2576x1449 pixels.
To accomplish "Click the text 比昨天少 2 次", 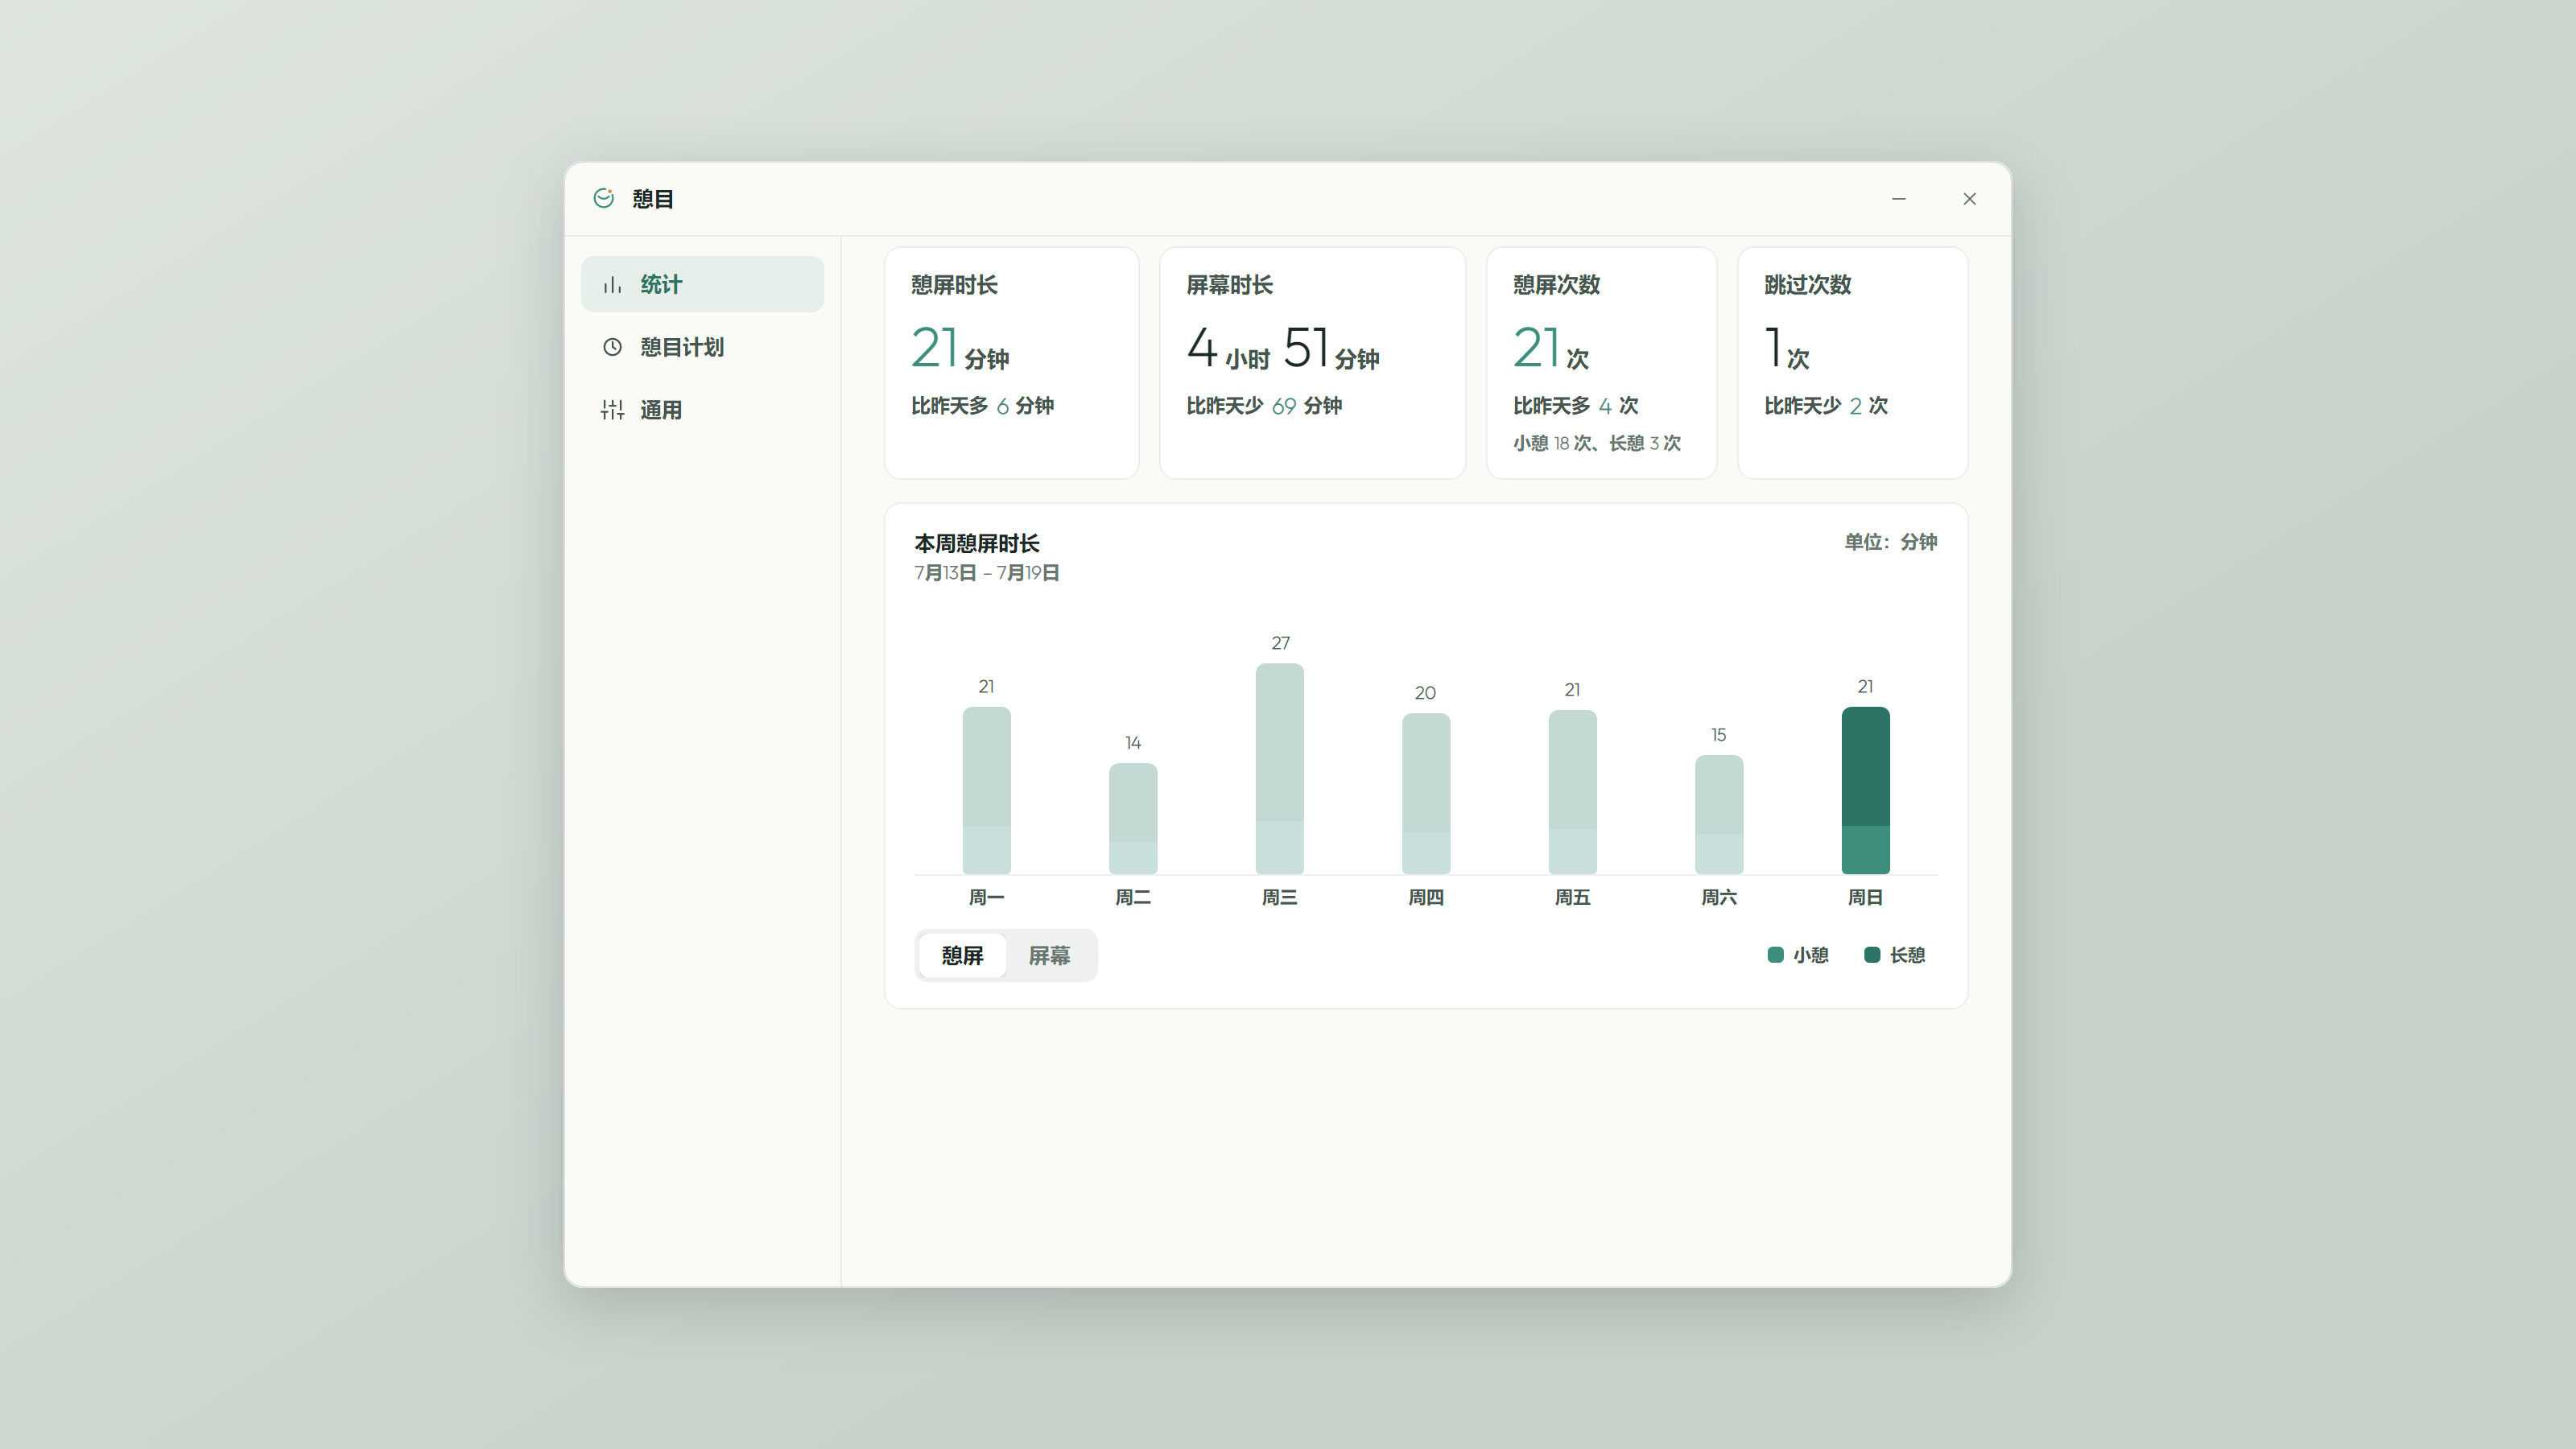I will point(1826,406).
